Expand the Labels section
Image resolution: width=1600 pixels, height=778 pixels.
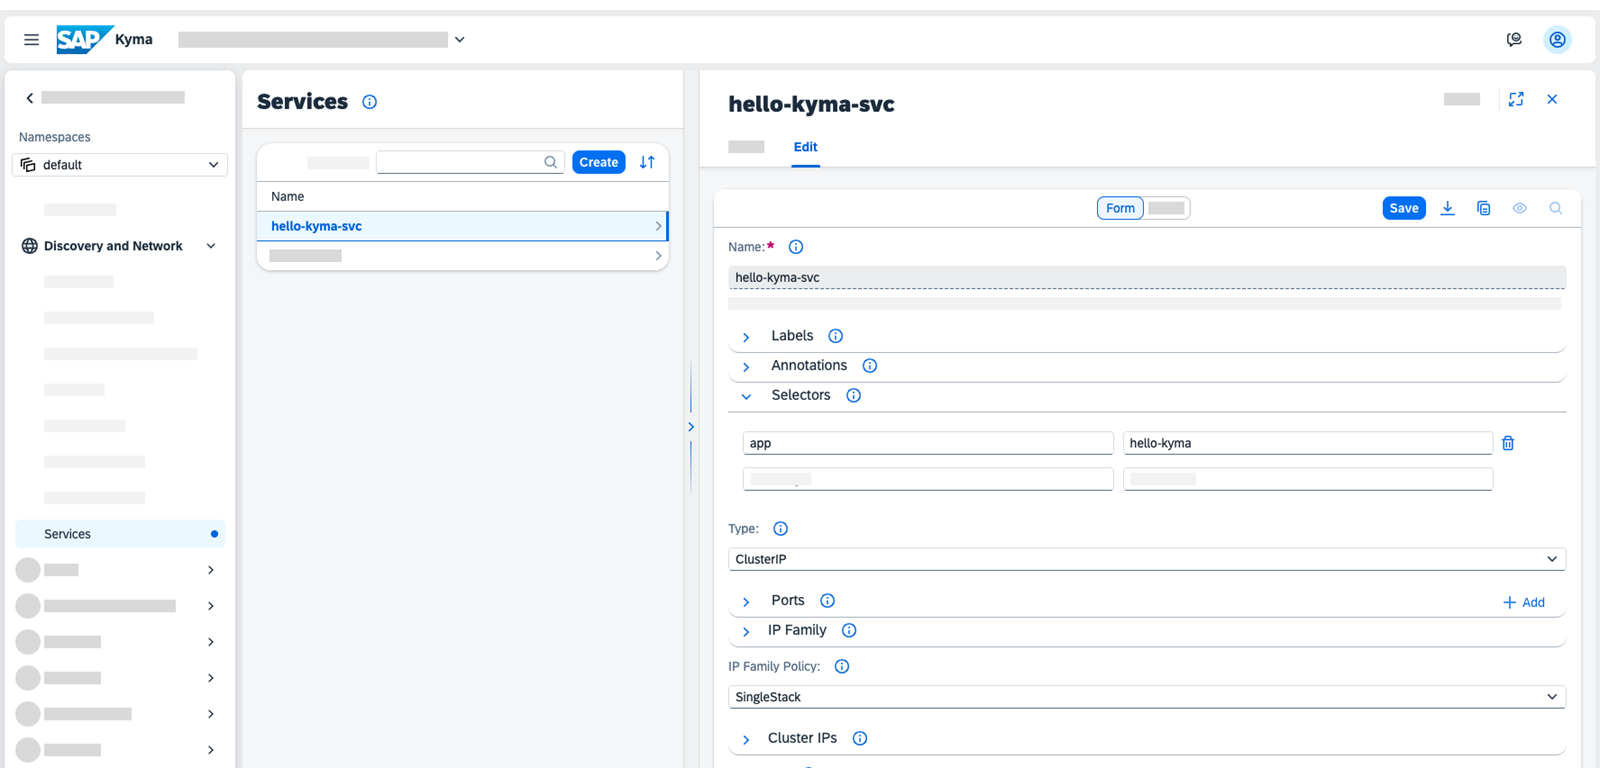(x=746, y=337)
